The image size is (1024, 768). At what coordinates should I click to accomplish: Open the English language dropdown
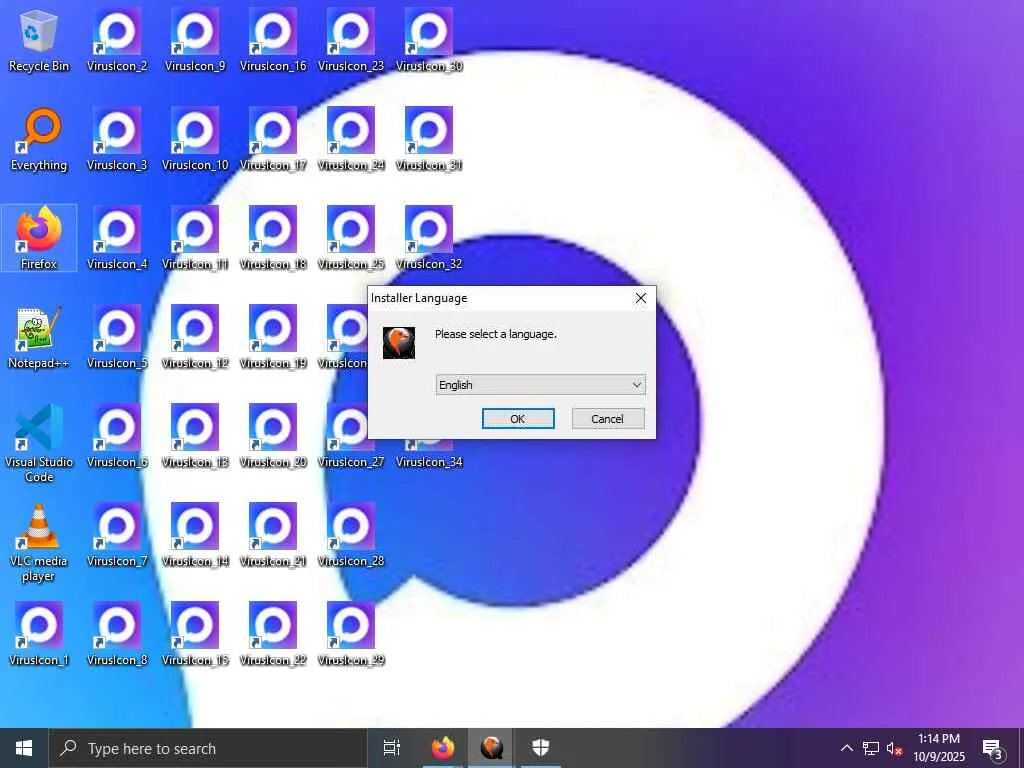(x=540, y=385)
